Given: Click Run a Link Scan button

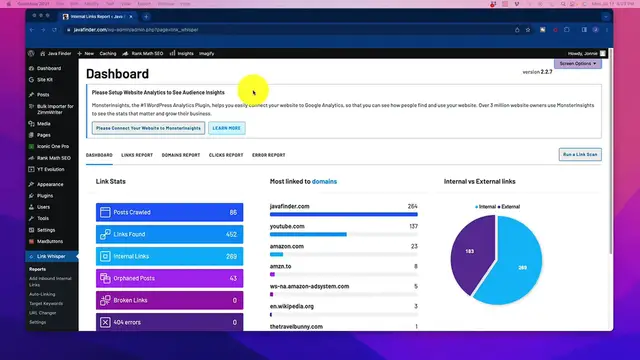Looking at the screenshot, I should pyautogui.click(x=580, y=155).
